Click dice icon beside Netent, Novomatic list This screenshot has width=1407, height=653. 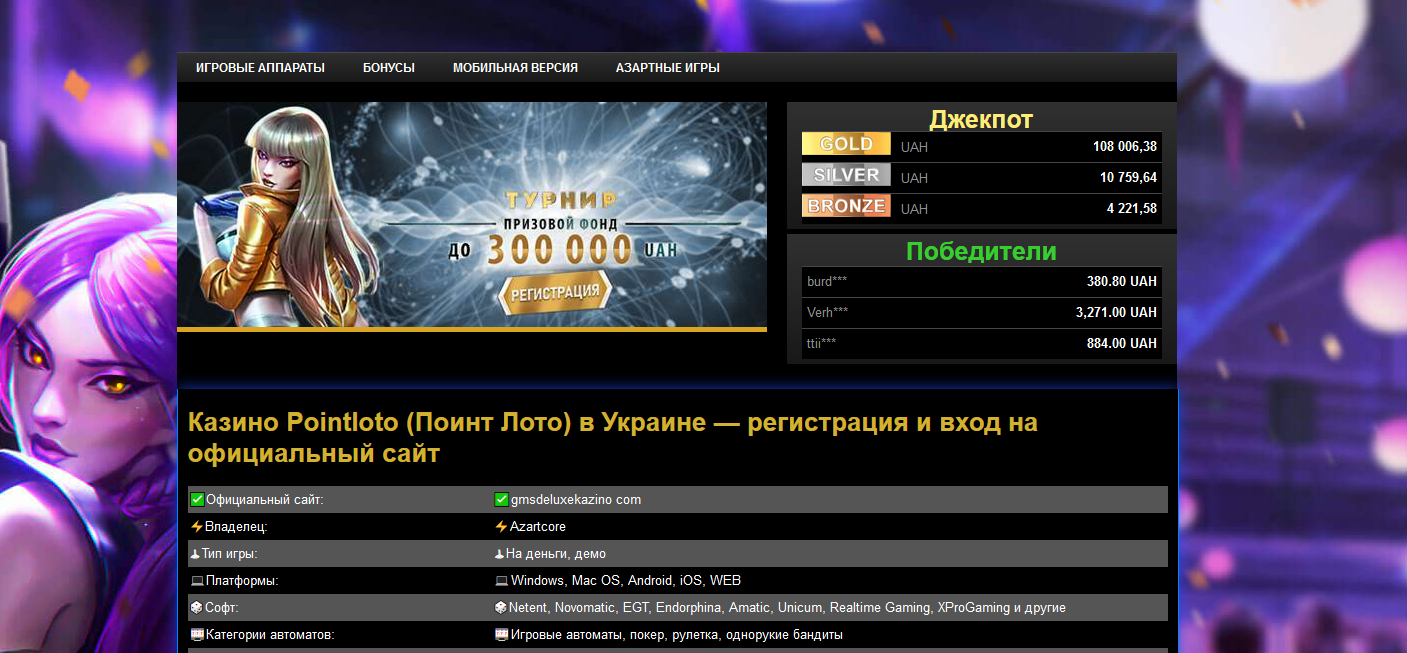click(502, 608)
